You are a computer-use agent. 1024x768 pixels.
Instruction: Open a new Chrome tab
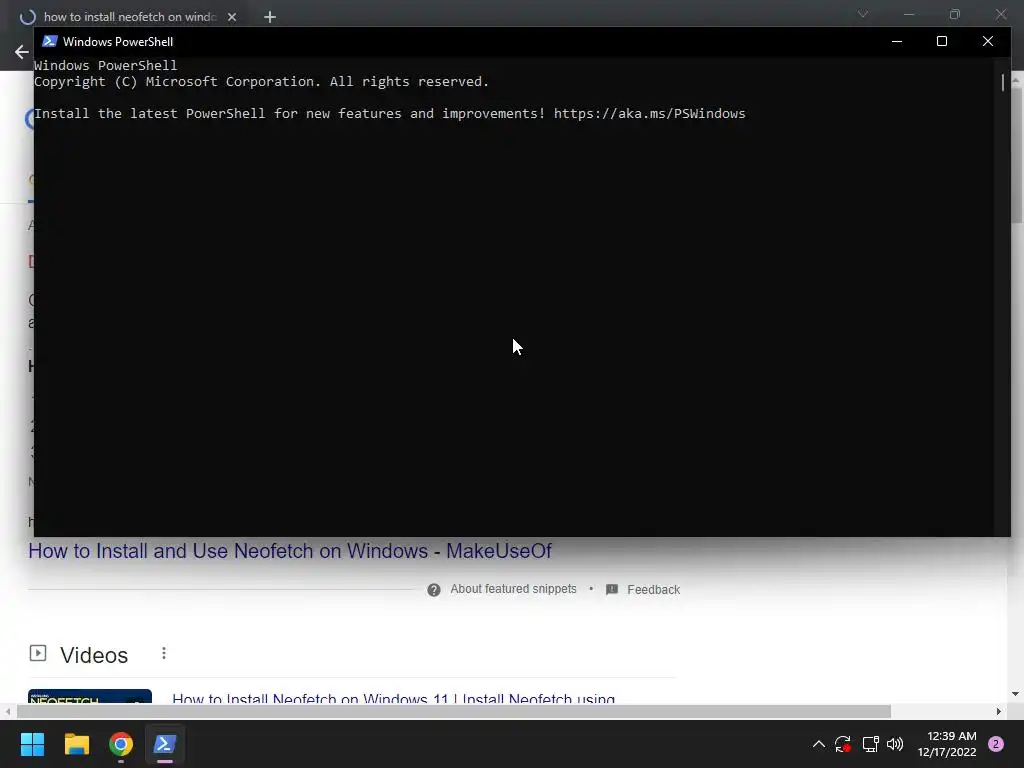pyautogui.click(x=270, y=17)
